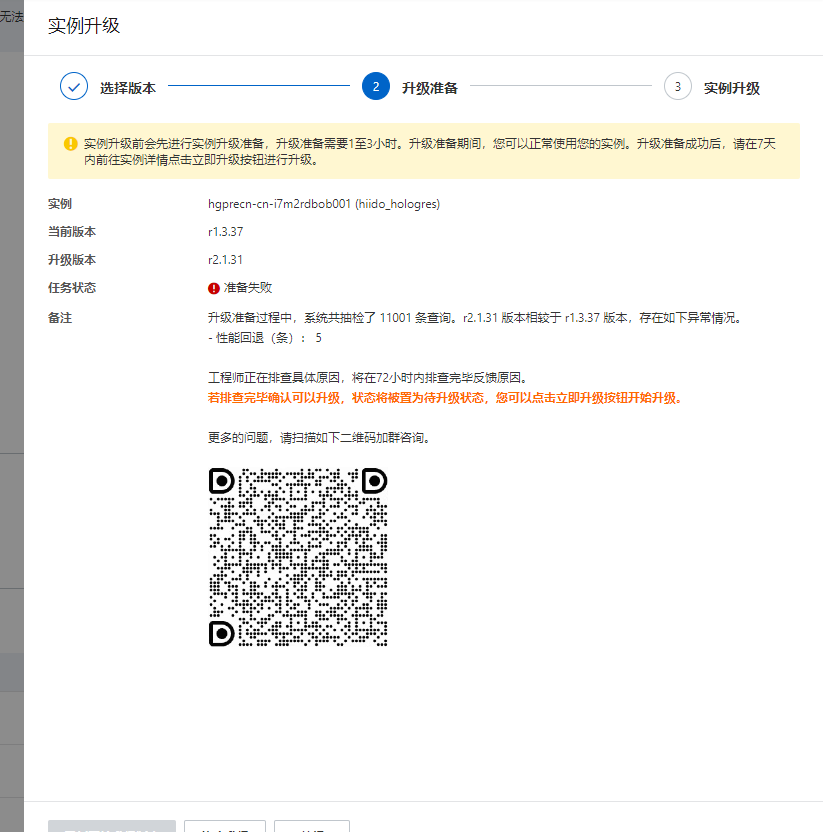Click the orange highlighted upgrade notice text
823x832 pixels.
tap(445, 398)
